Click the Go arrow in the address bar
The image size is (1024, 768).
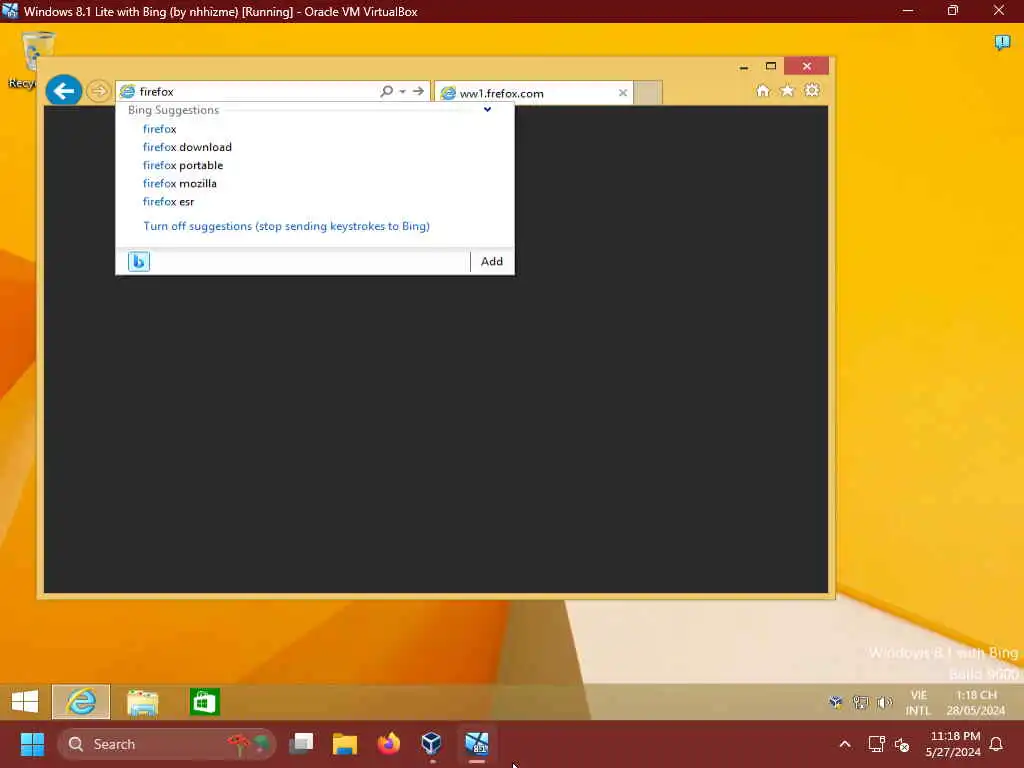point(419,91)
